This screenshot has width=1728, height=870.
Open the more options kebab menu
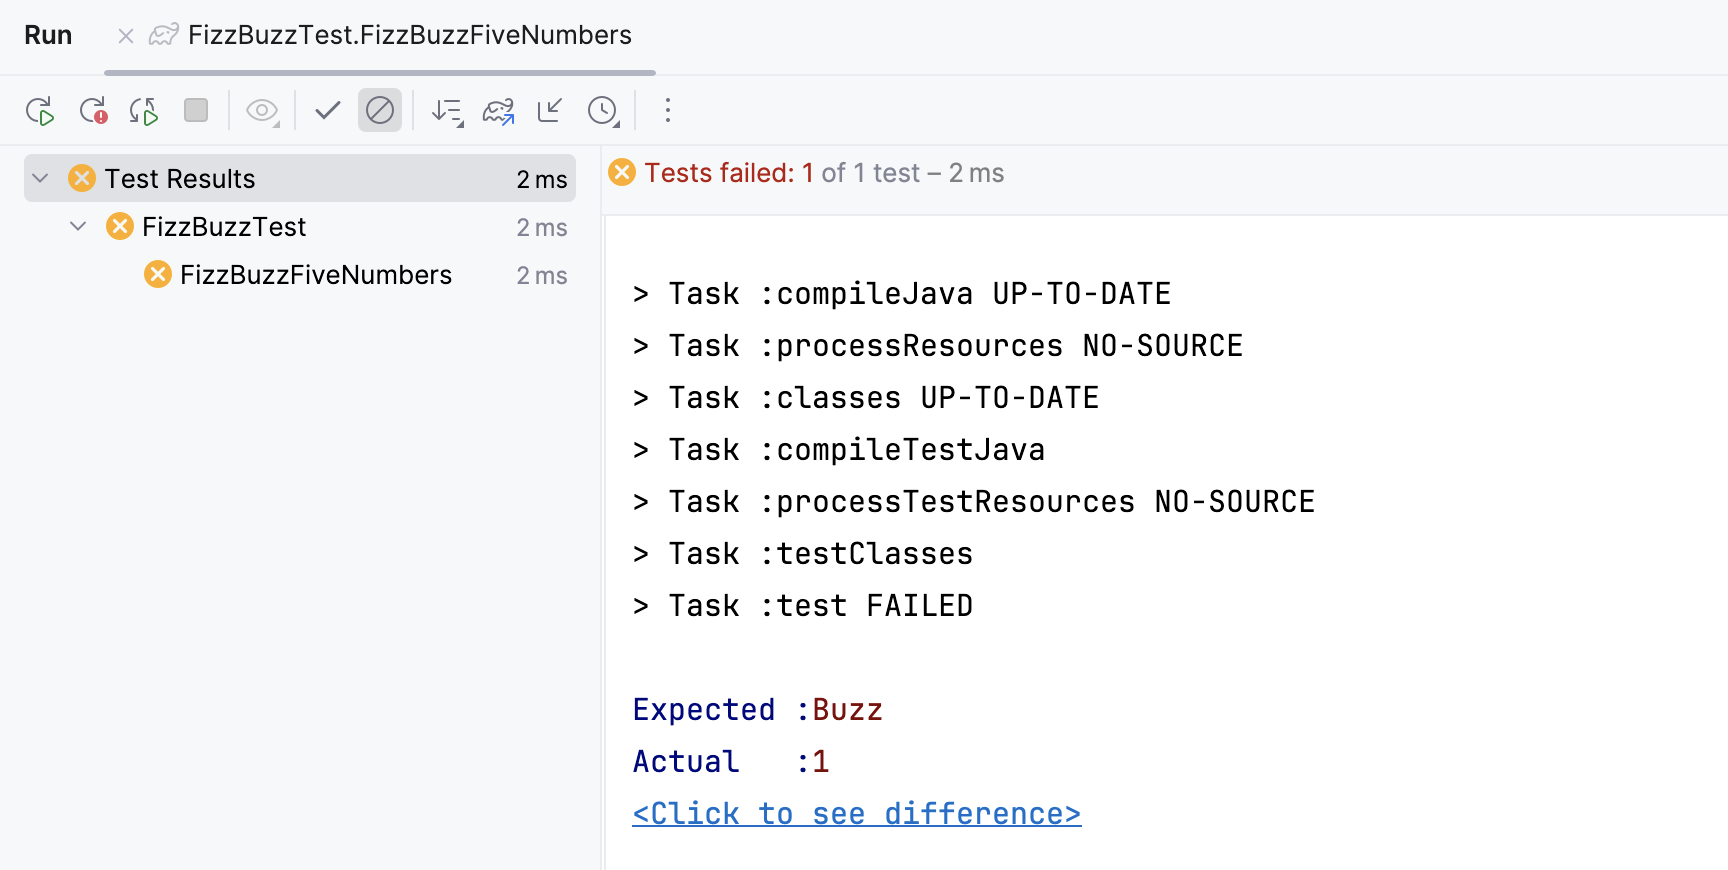(x=668, y=111)
